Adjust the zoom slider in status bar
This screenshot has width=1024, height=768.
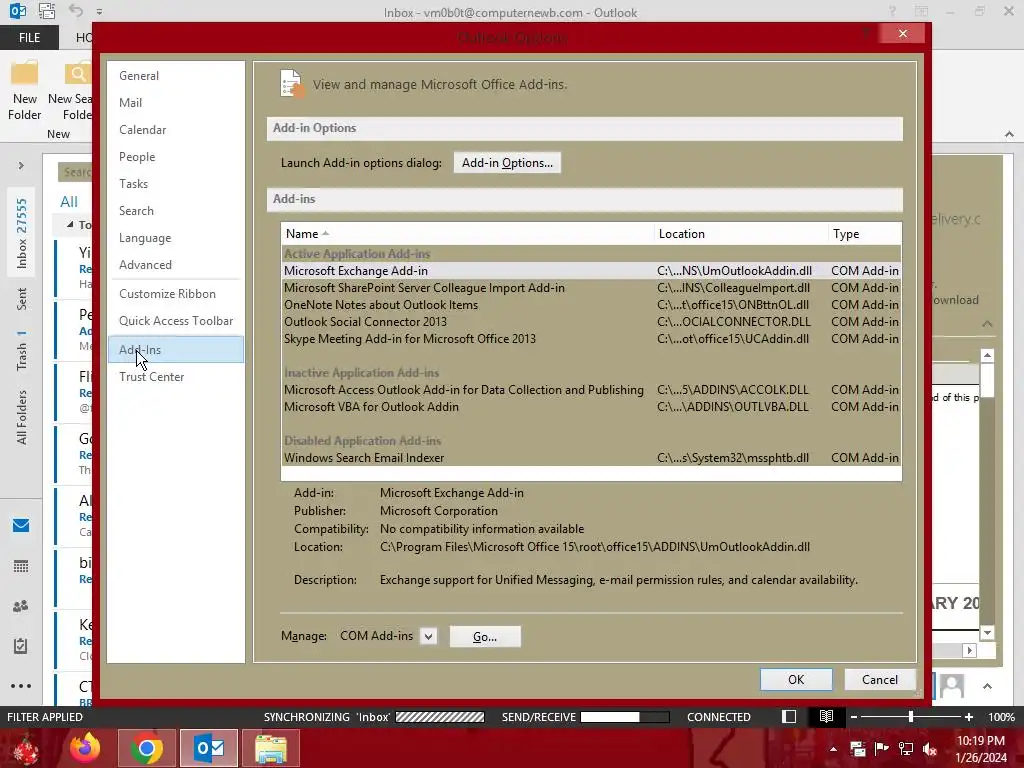[910, 717]
